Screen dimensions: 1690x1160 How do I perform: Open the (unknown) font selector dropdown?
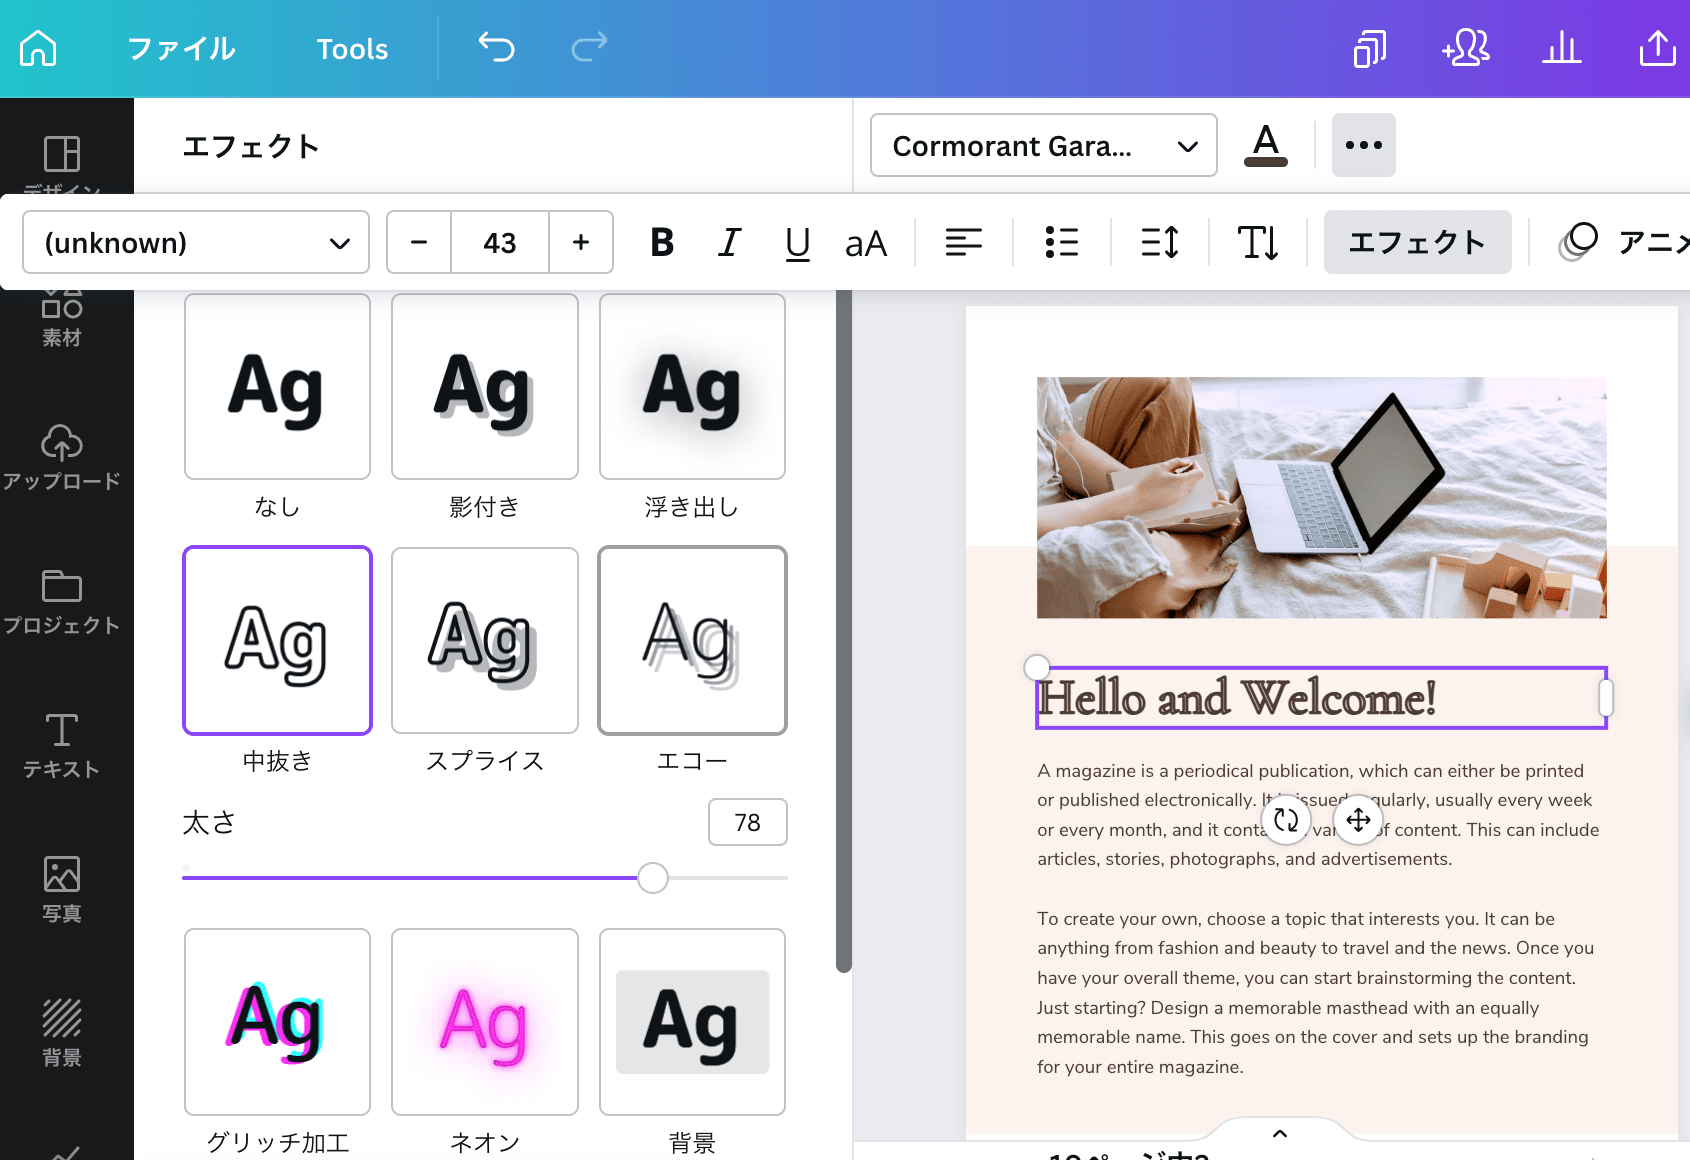click(195, 242)
